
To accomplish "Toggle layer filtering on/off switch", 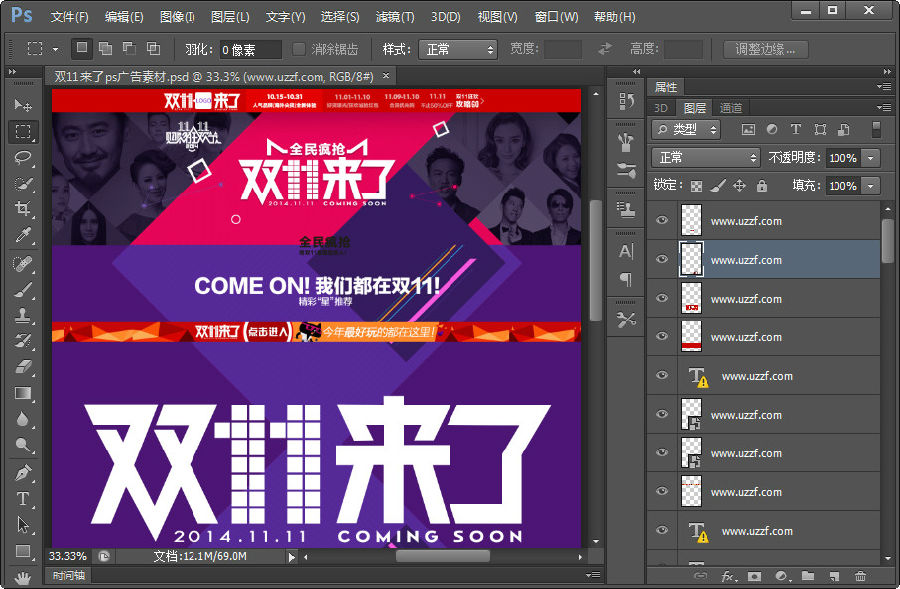I will pos(876,130).
